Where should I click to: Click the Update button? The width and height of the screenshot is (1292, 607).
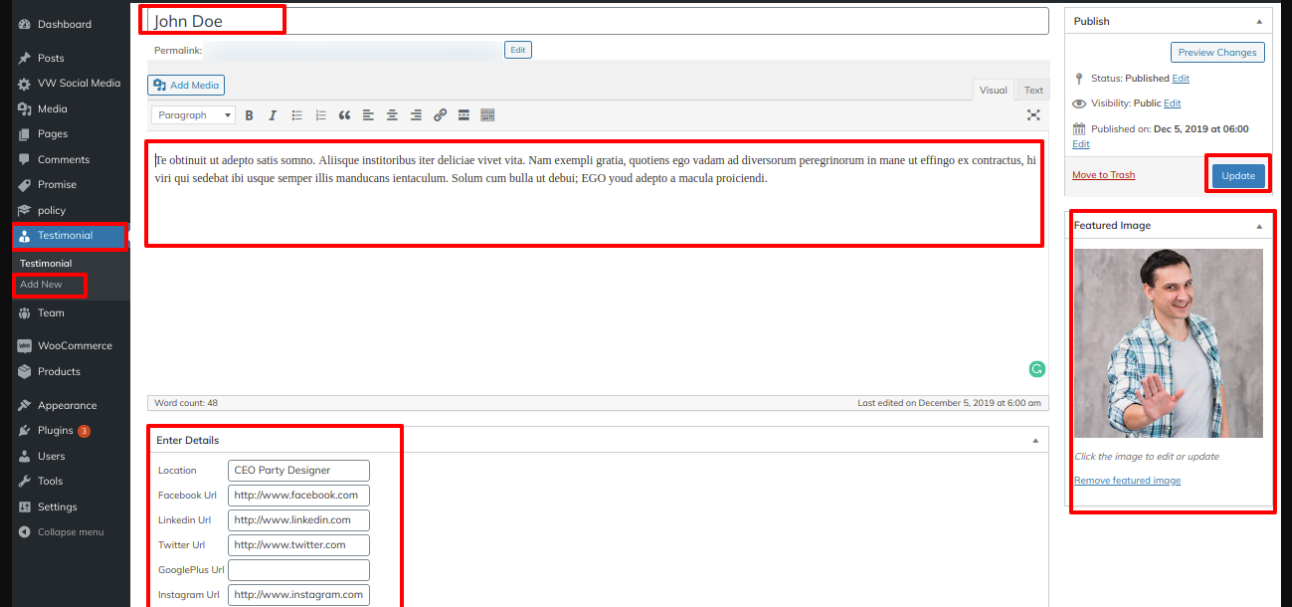pos(1238,176)
